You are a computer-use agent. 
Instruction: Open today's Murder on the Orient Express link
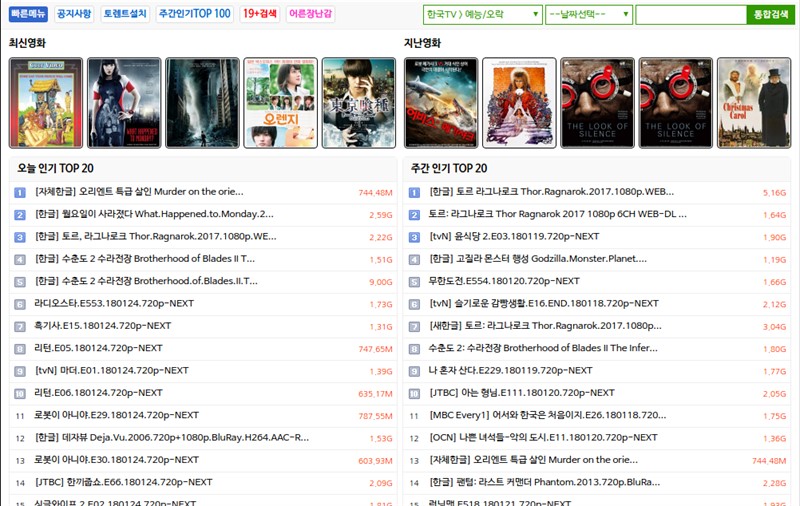[x=139, y=192]
